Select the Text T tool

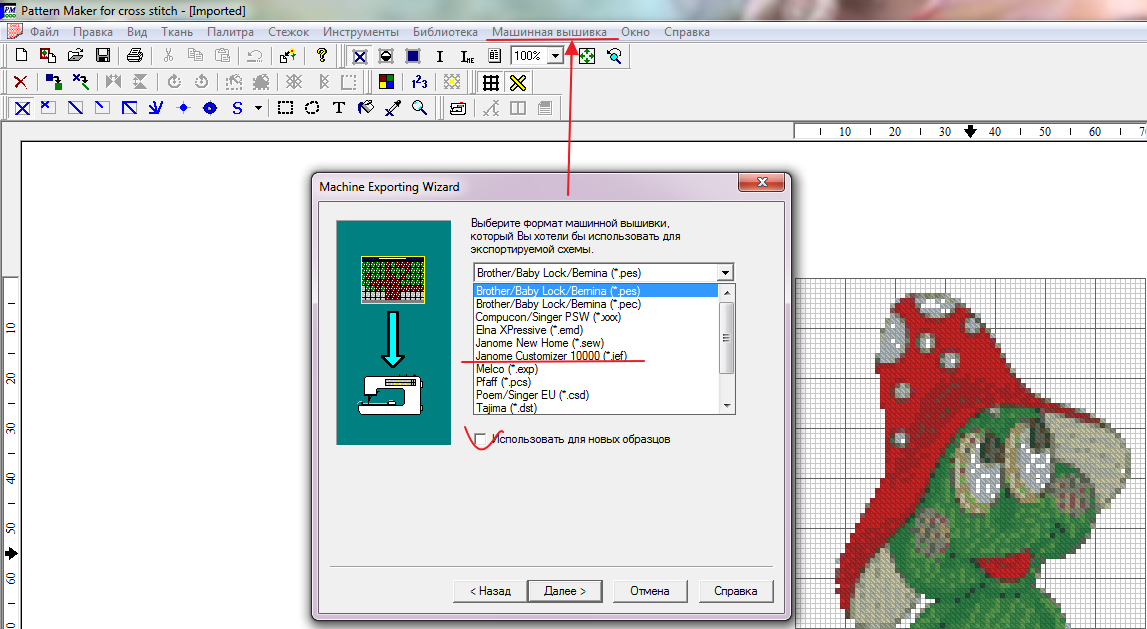pyautogui.click(x=339, y=108)
